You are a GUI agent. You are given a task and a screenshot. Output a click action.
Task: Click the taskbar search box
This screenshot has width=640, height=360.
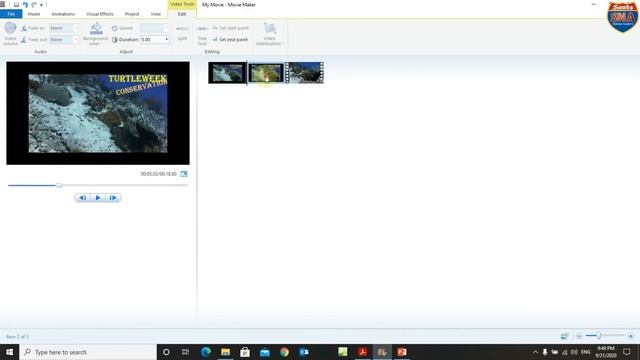[x=88, y=352]
